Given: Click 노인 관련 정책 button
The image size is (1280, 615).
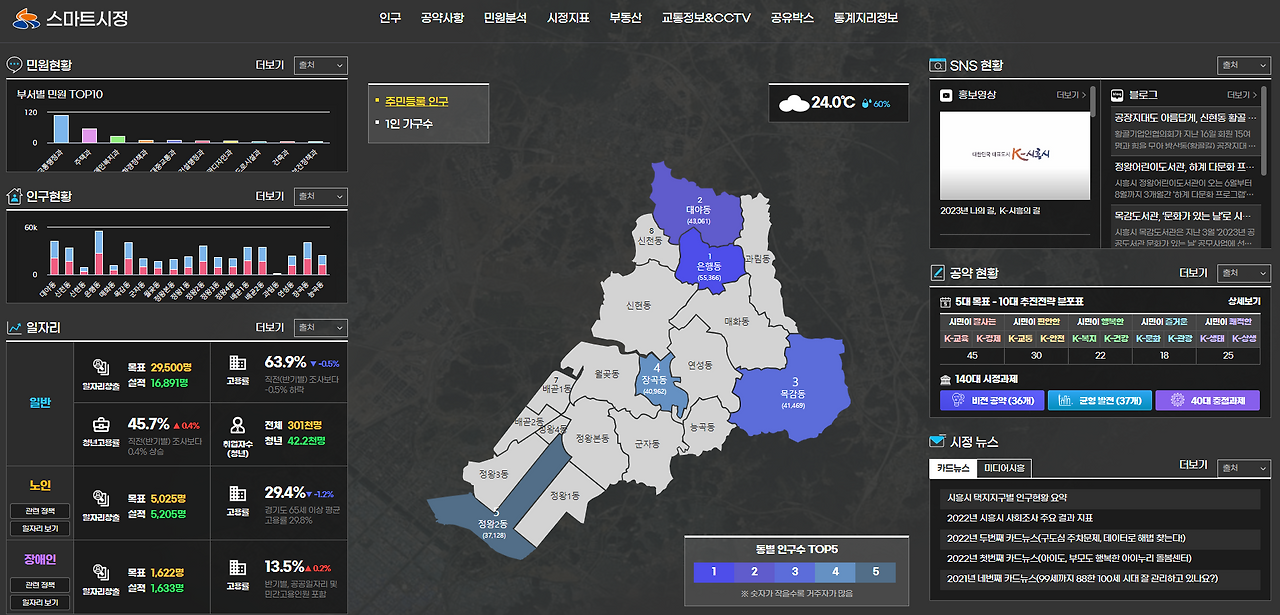Looking at the screenshot, I should (x=40, y=510).
